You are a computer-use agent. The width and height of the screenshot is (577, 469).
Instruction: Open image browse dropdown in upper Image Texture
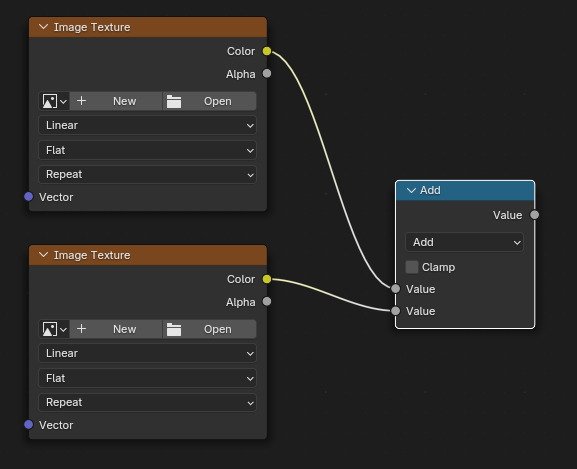click(54, 101)
